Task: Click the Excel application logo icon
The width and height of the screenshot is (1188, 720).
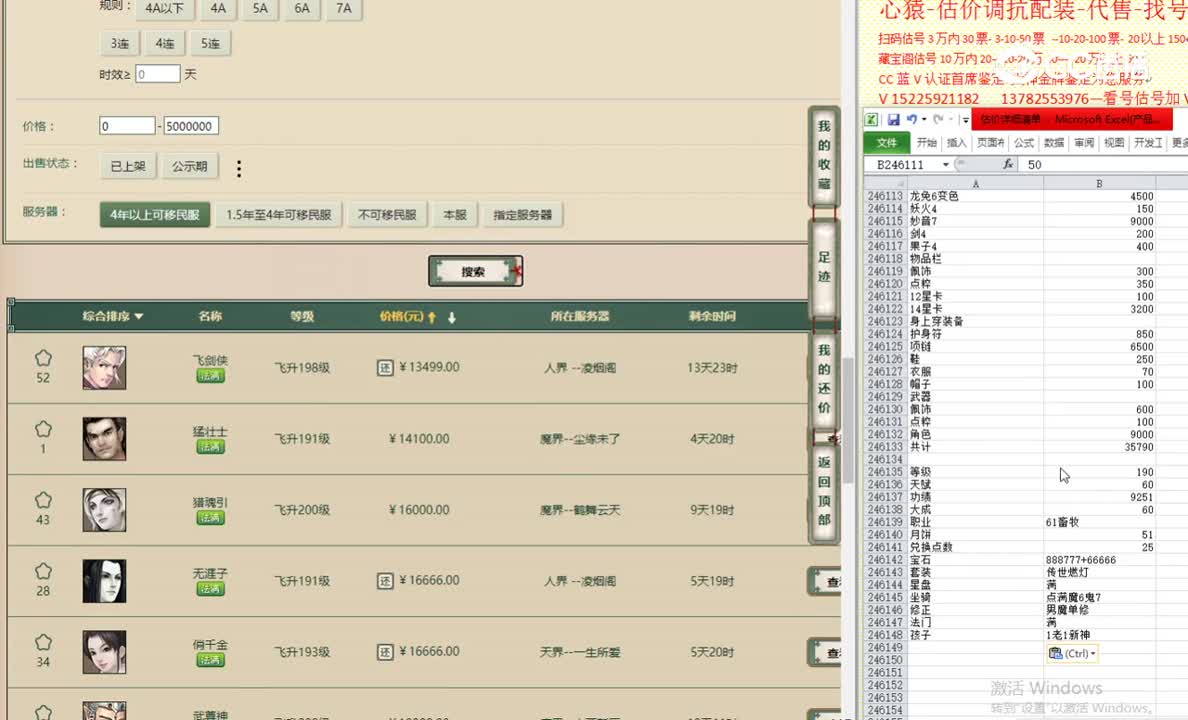Action: pyautogui.click(x=871, y=119)
